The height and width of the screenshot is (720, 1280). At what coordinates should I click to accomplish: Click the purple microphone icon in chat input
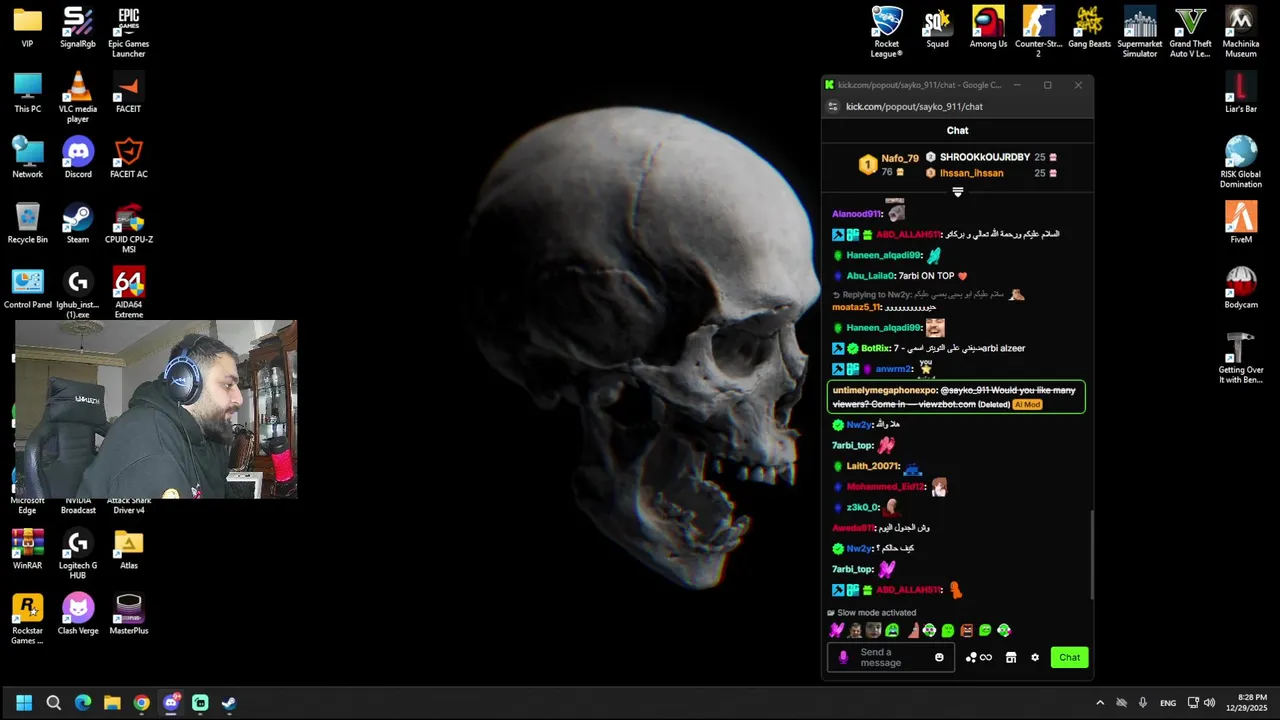843,657
